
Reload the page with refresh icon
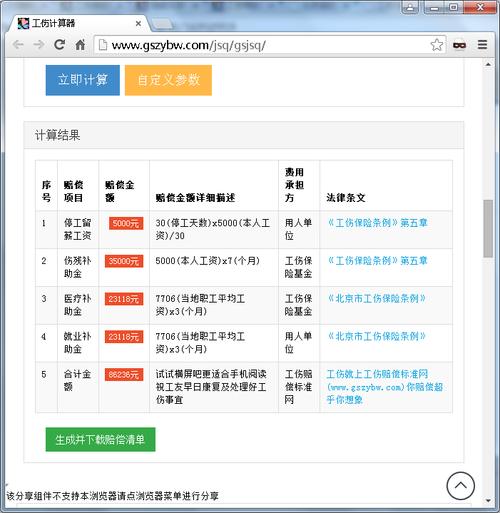tap(60, 44)
